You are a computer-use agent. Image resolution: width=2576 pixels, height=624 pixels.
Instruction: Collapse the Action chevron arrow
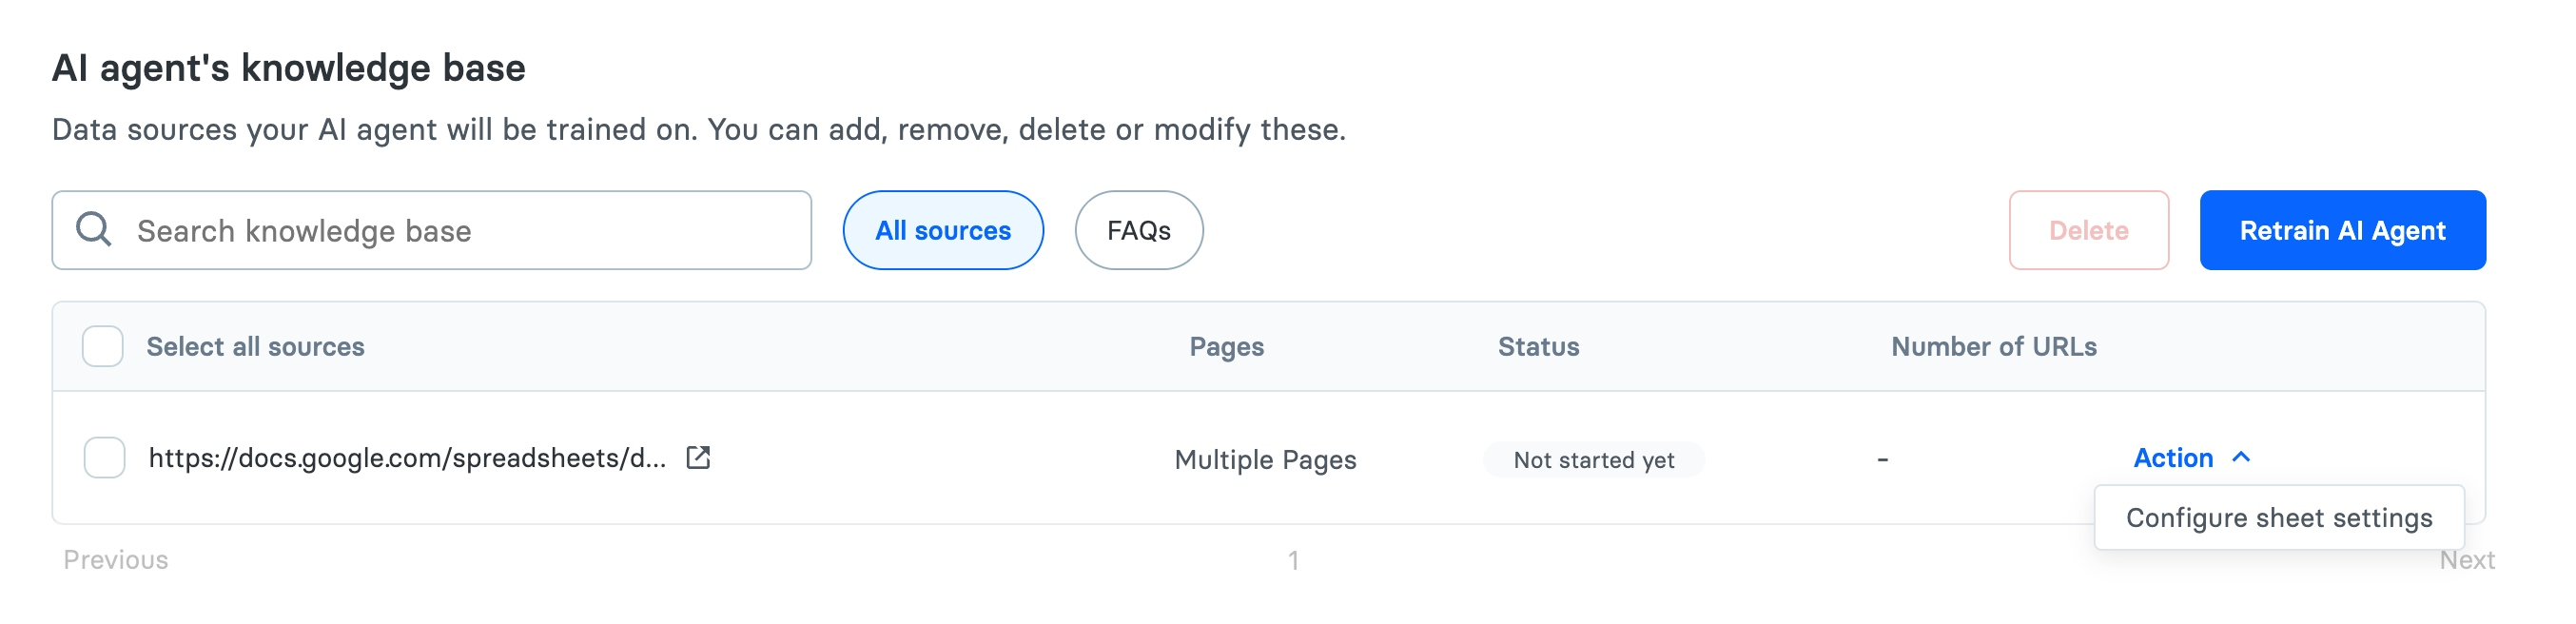tap(2241, 458)
